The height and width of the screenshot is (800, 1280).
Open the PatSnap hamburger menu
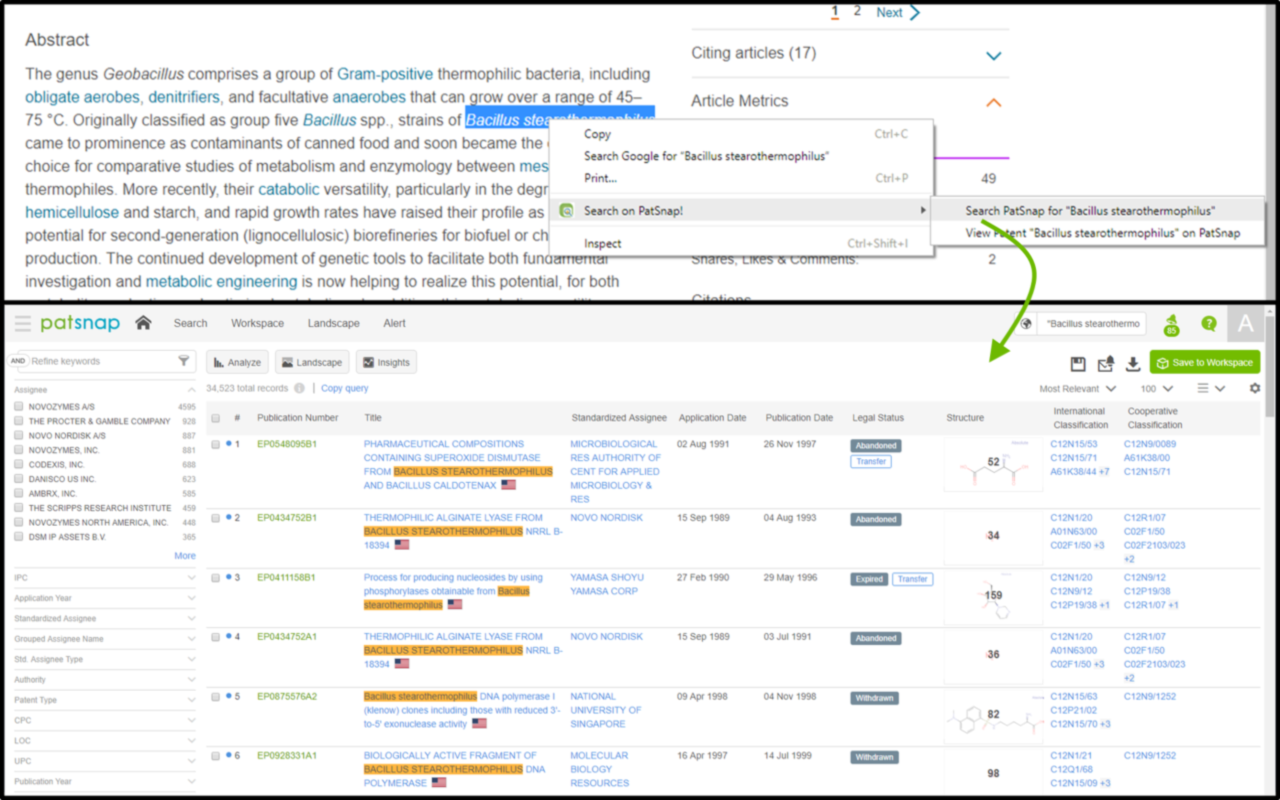click(x=22, y=323)
